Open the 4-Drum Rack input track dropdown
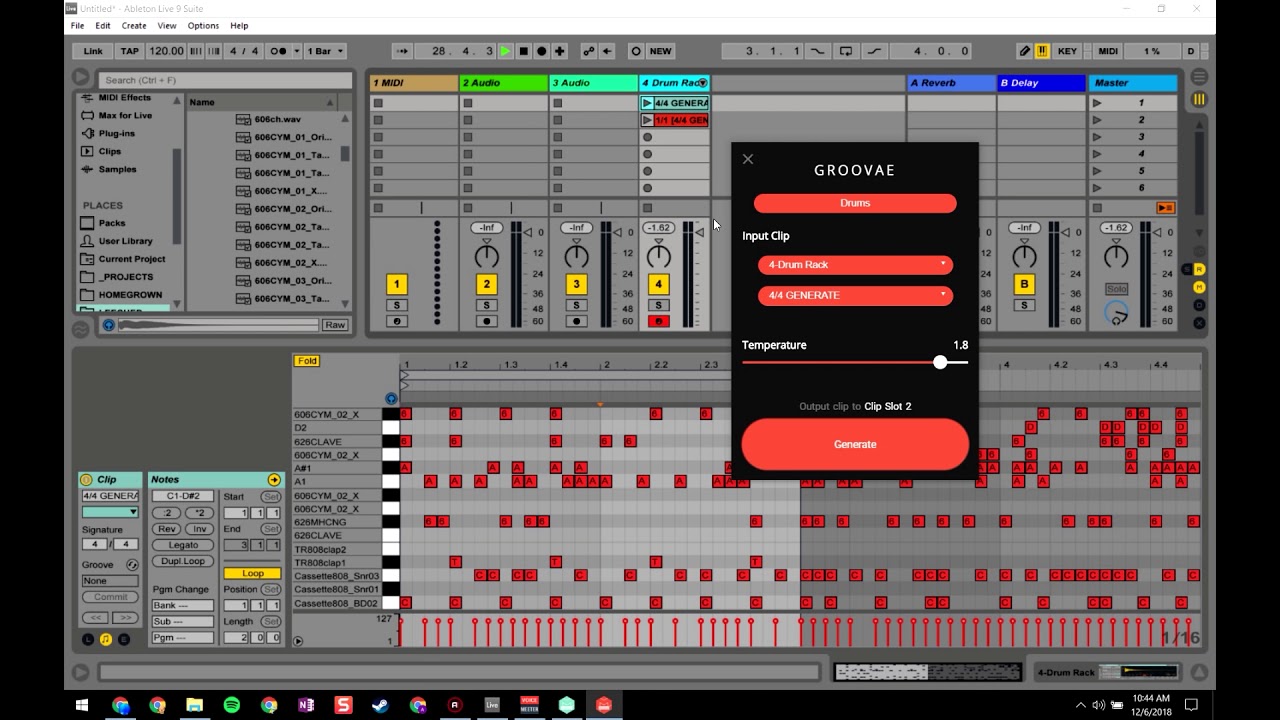1280x720 pixels. pos(855,265)
